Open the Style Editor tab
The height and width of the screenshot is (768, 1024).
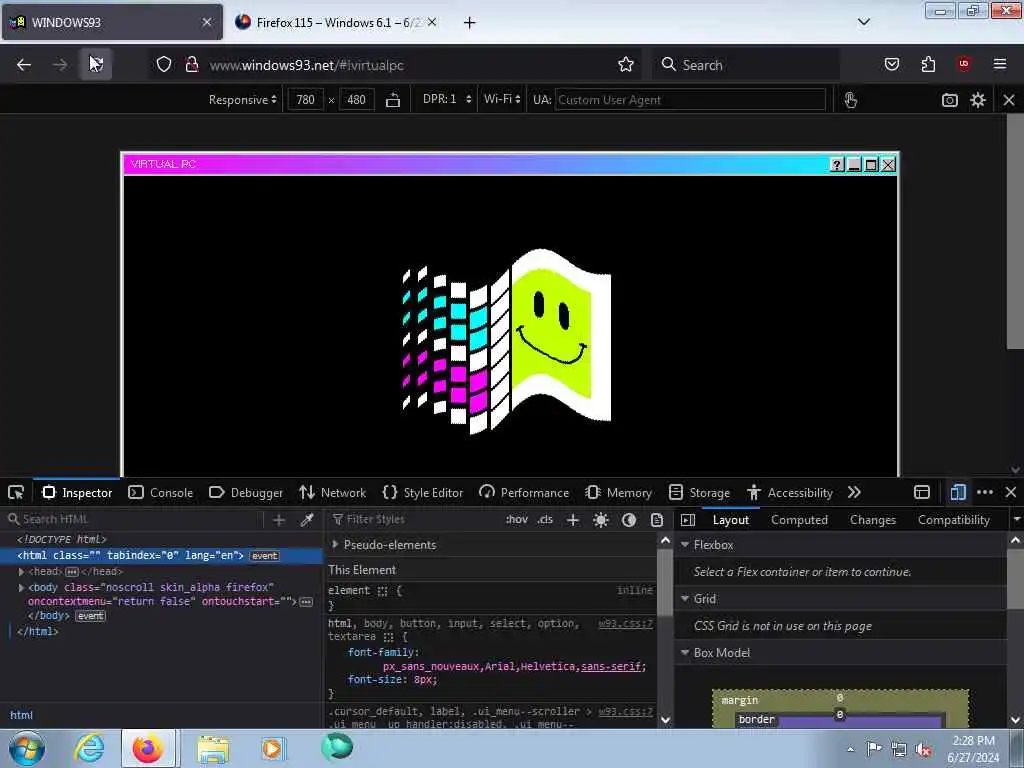pyautogui.click(x=423, y=492)
